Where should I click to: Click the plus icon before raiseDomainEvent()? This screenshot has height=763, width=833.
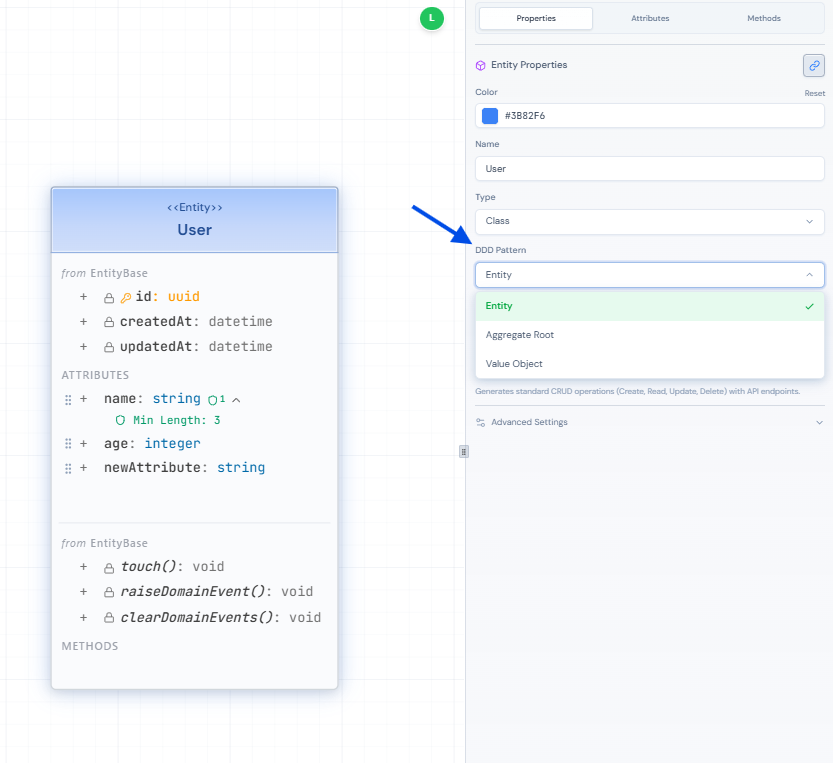(84, 592)
